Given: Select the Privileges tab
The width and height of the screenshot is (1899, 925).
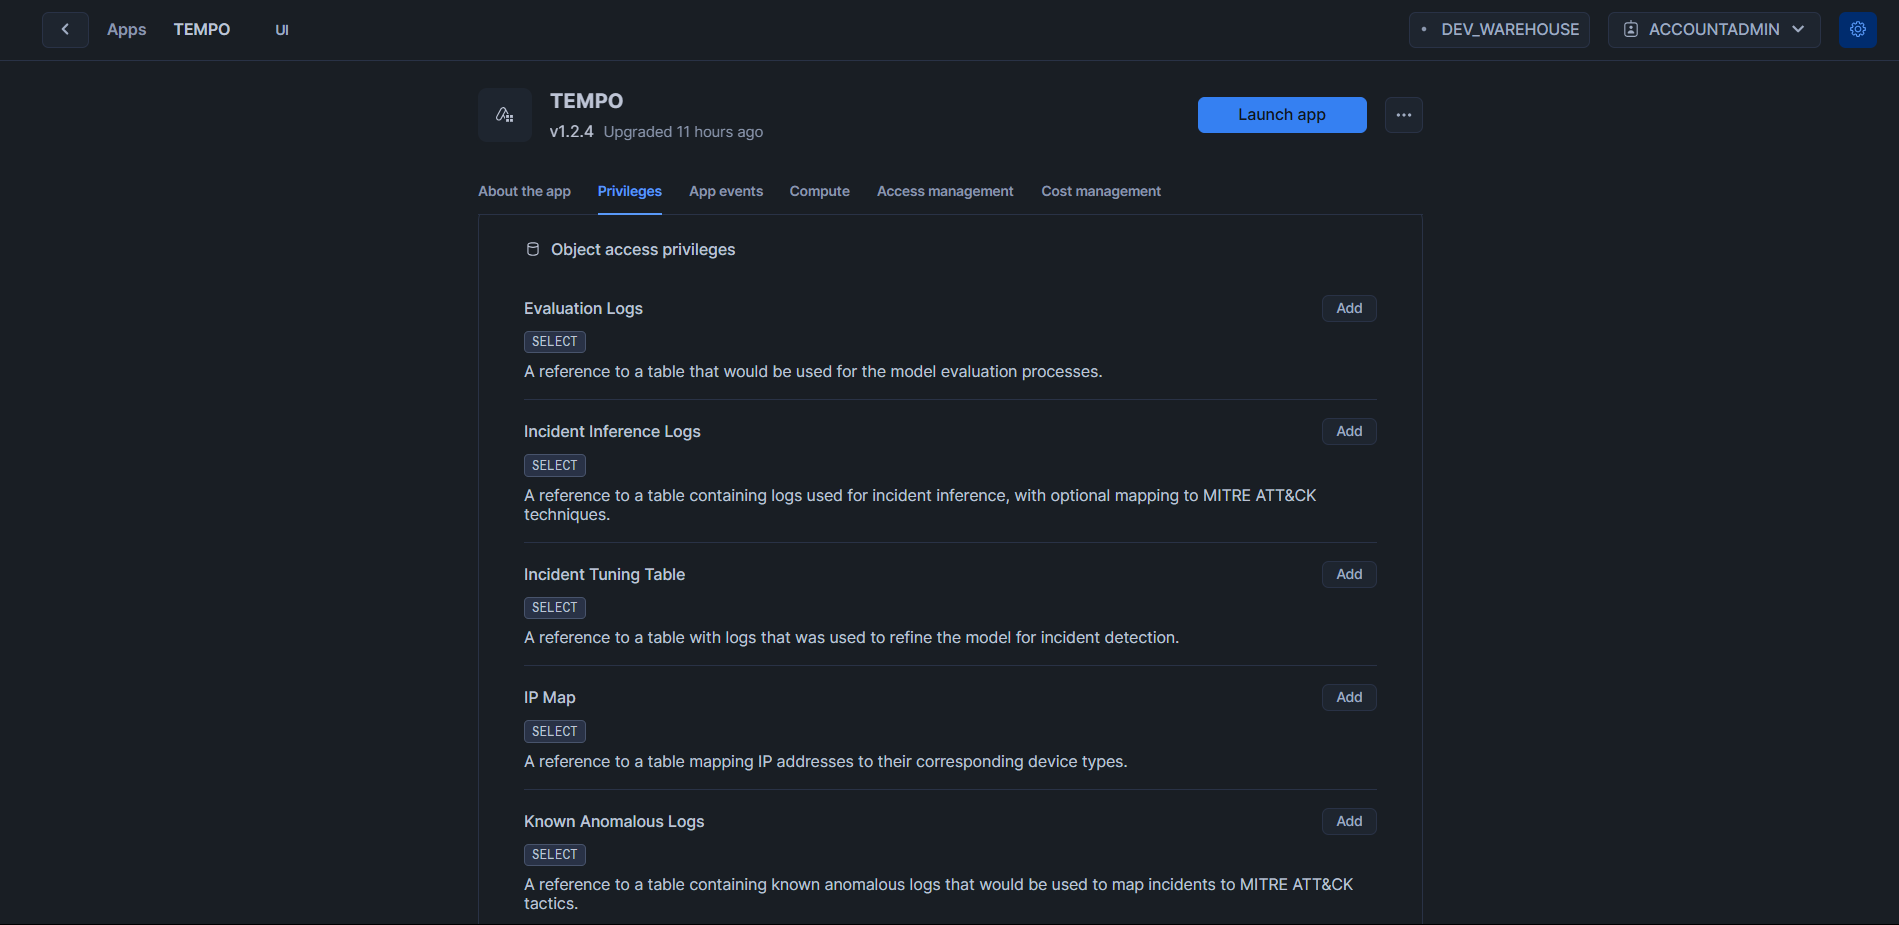Looking at the screenshot, I should (629, 191).
